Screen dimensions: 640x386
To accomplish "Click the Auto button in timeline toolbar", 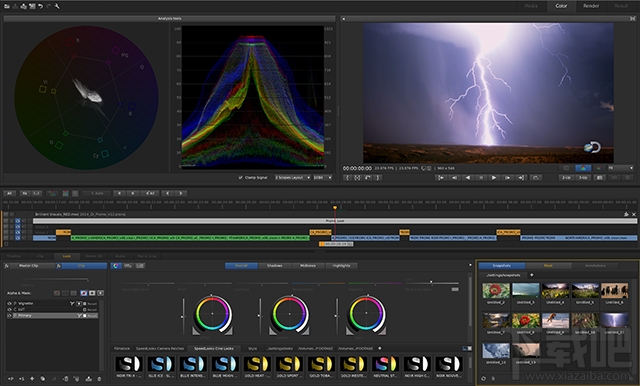I will click(x=97, y=193).
